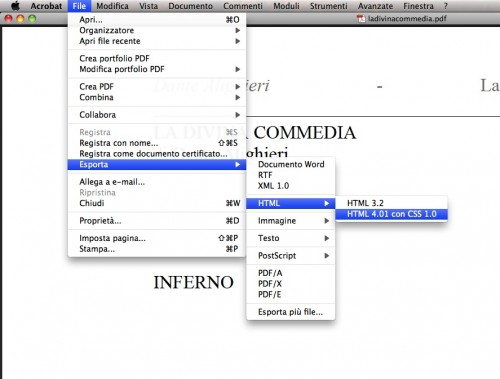Viewport: 500px width, 379px height.
Task: Select the highlighted Esporta item
Action: coord(157,164)
